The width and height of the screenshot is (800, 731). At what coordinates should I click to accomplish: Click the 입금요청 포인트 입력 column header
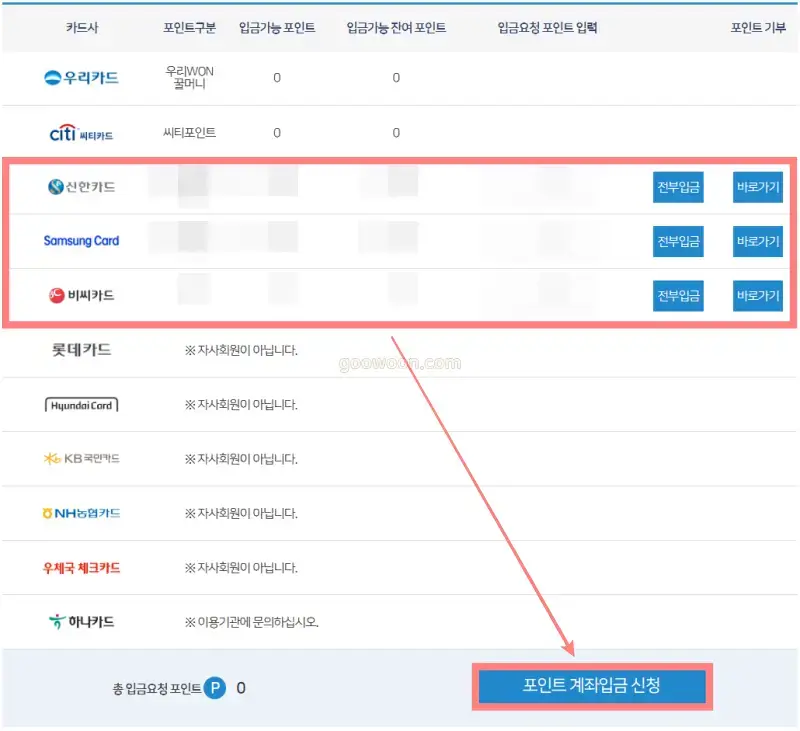pos(547,28)
